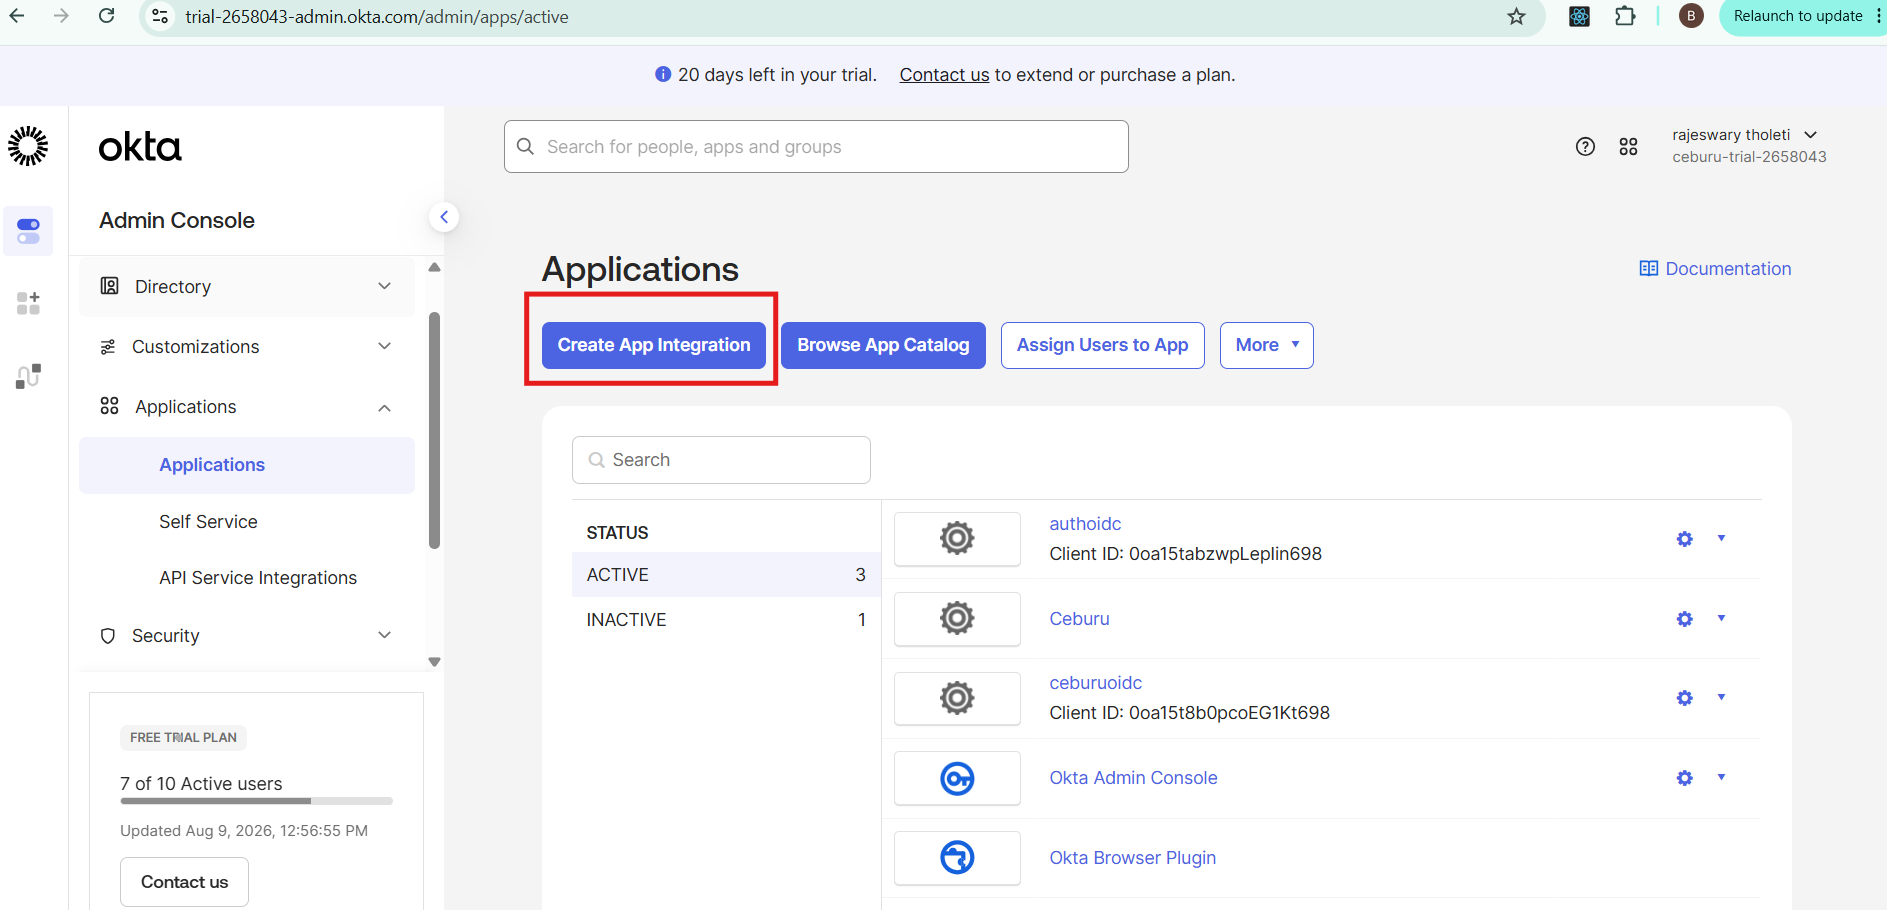Open site information icon in address bar

point(159,16)
